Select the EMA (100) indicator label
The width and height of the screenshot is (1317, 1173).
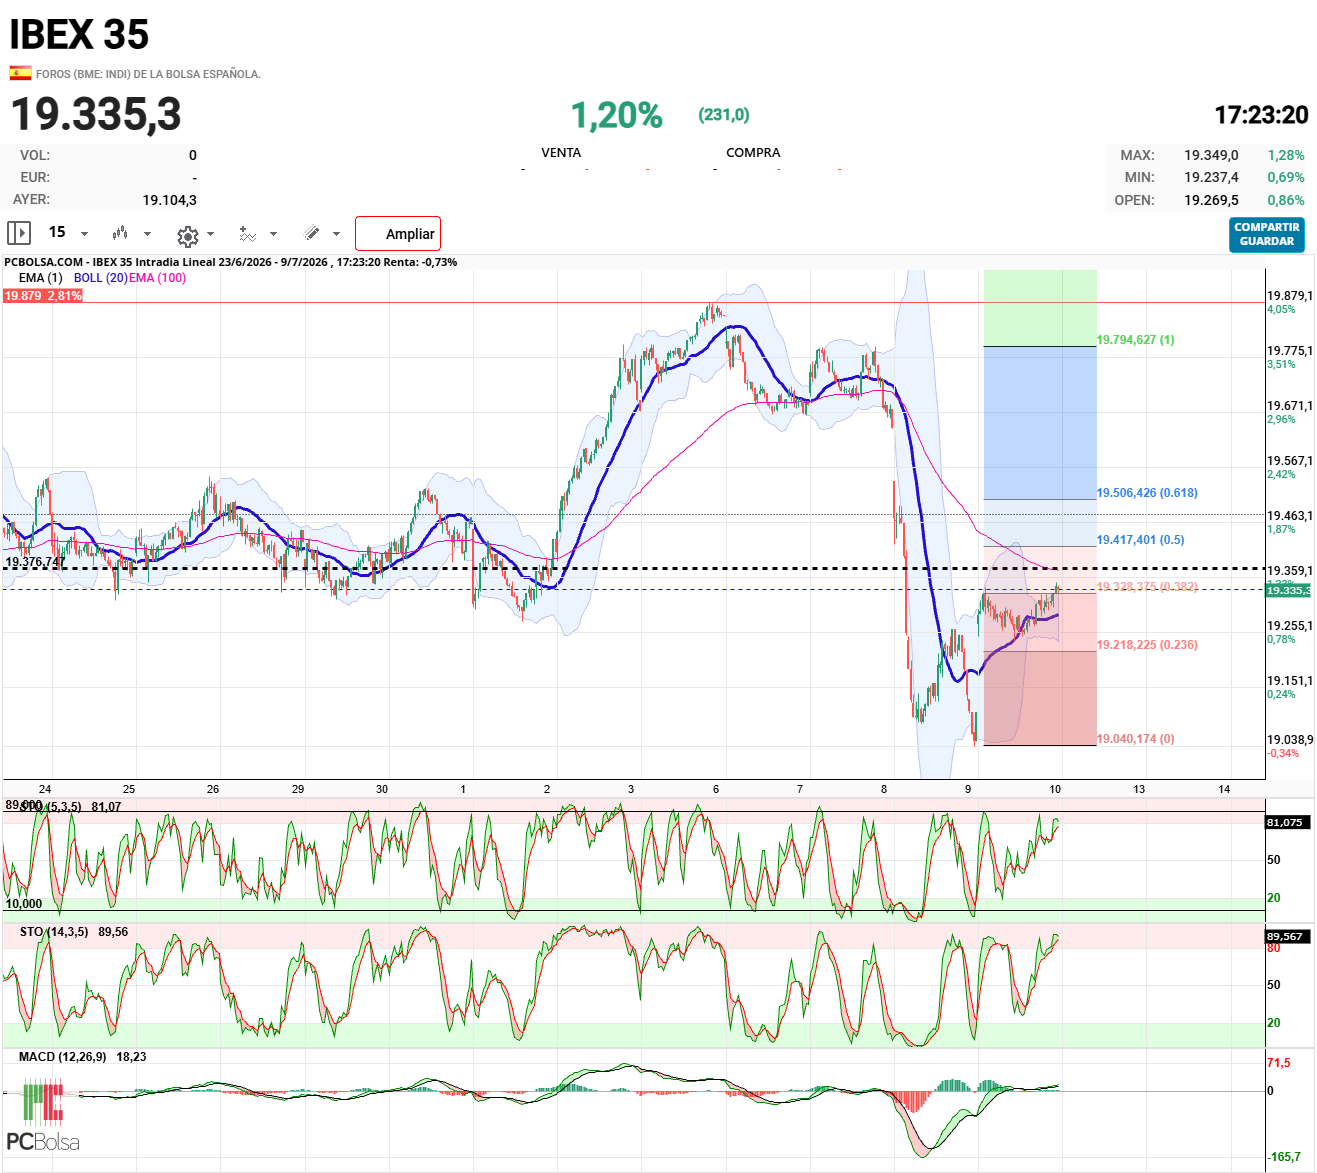157,278
